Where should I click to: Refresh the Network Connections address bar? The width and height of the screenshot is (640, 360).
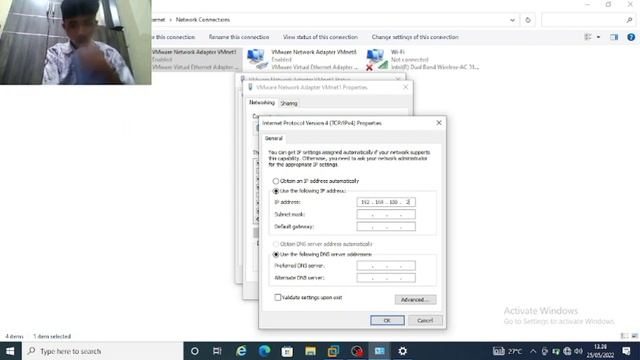click(528, 20)
